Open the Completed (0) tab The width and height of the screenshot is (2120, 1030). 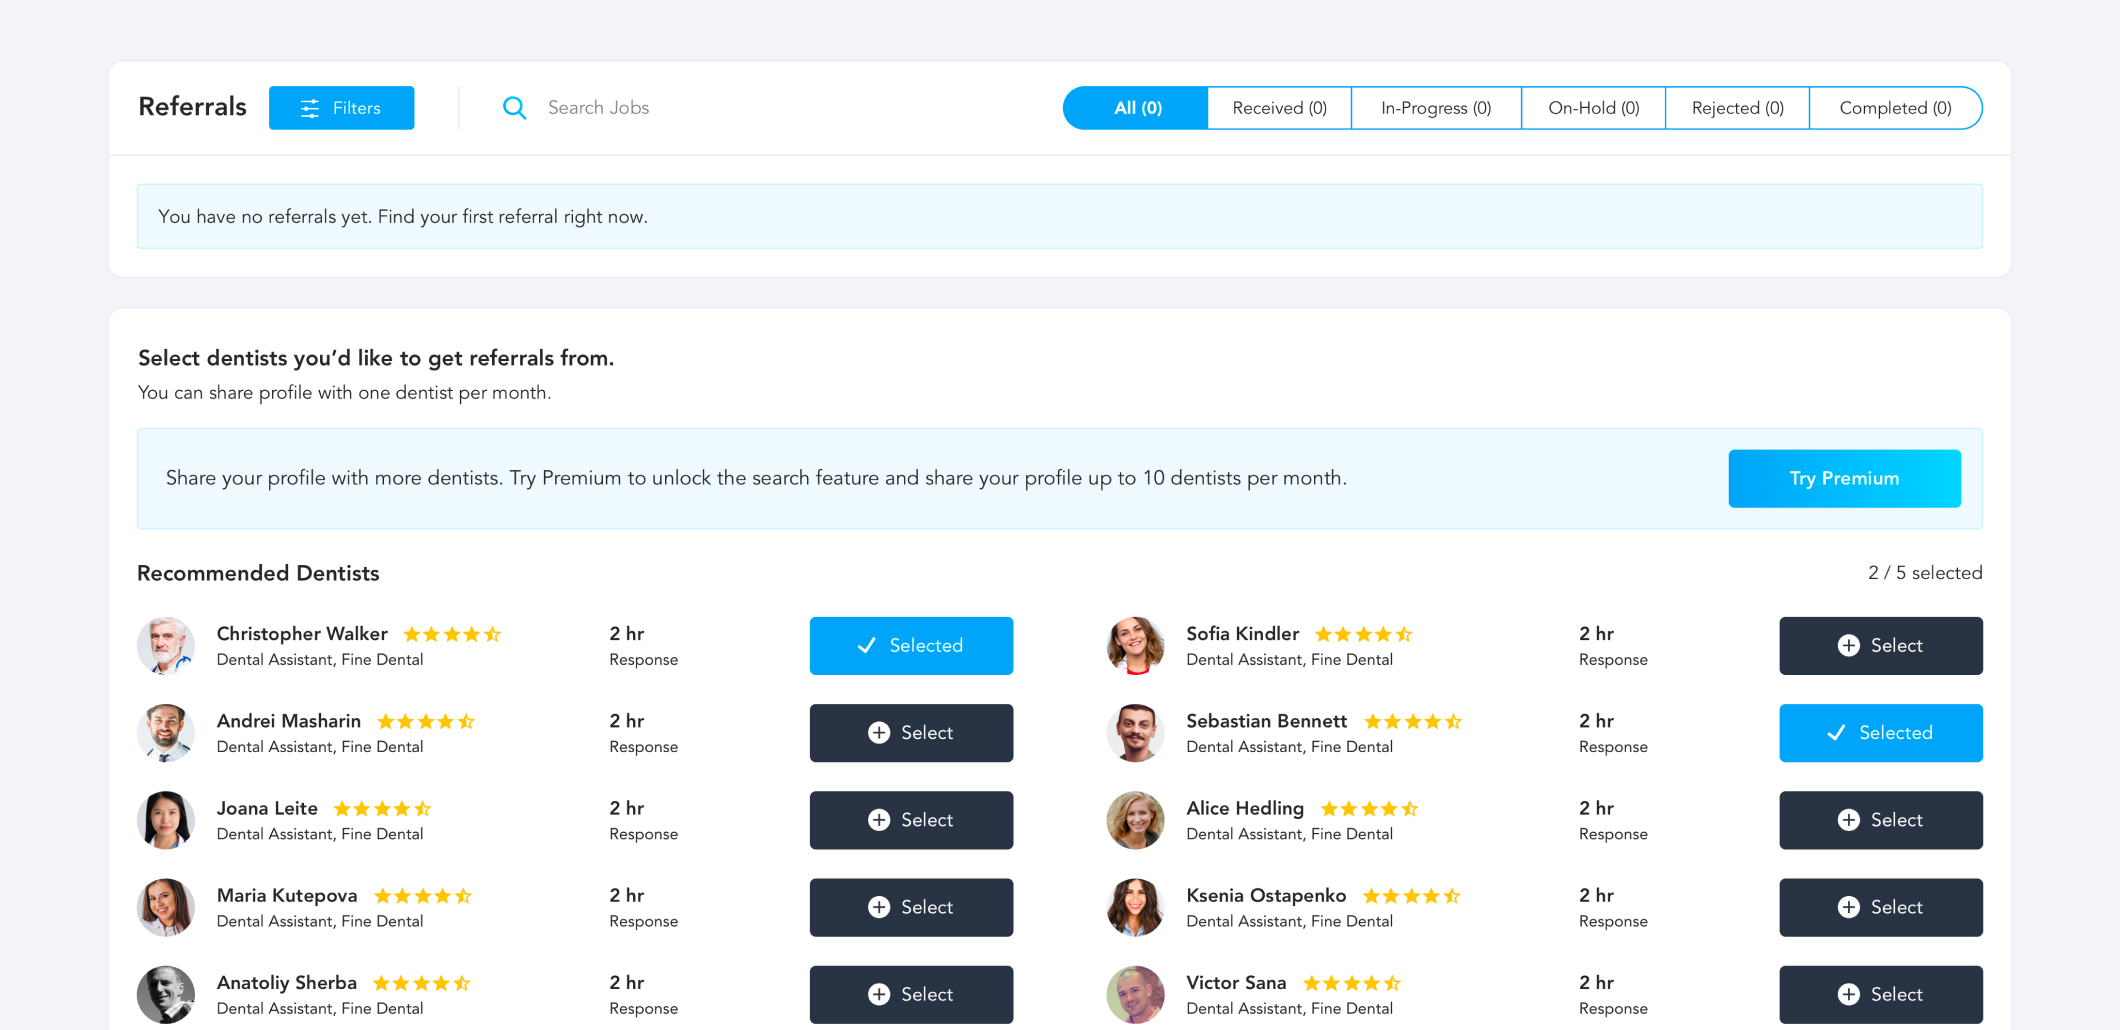(x=1895, y=108)
